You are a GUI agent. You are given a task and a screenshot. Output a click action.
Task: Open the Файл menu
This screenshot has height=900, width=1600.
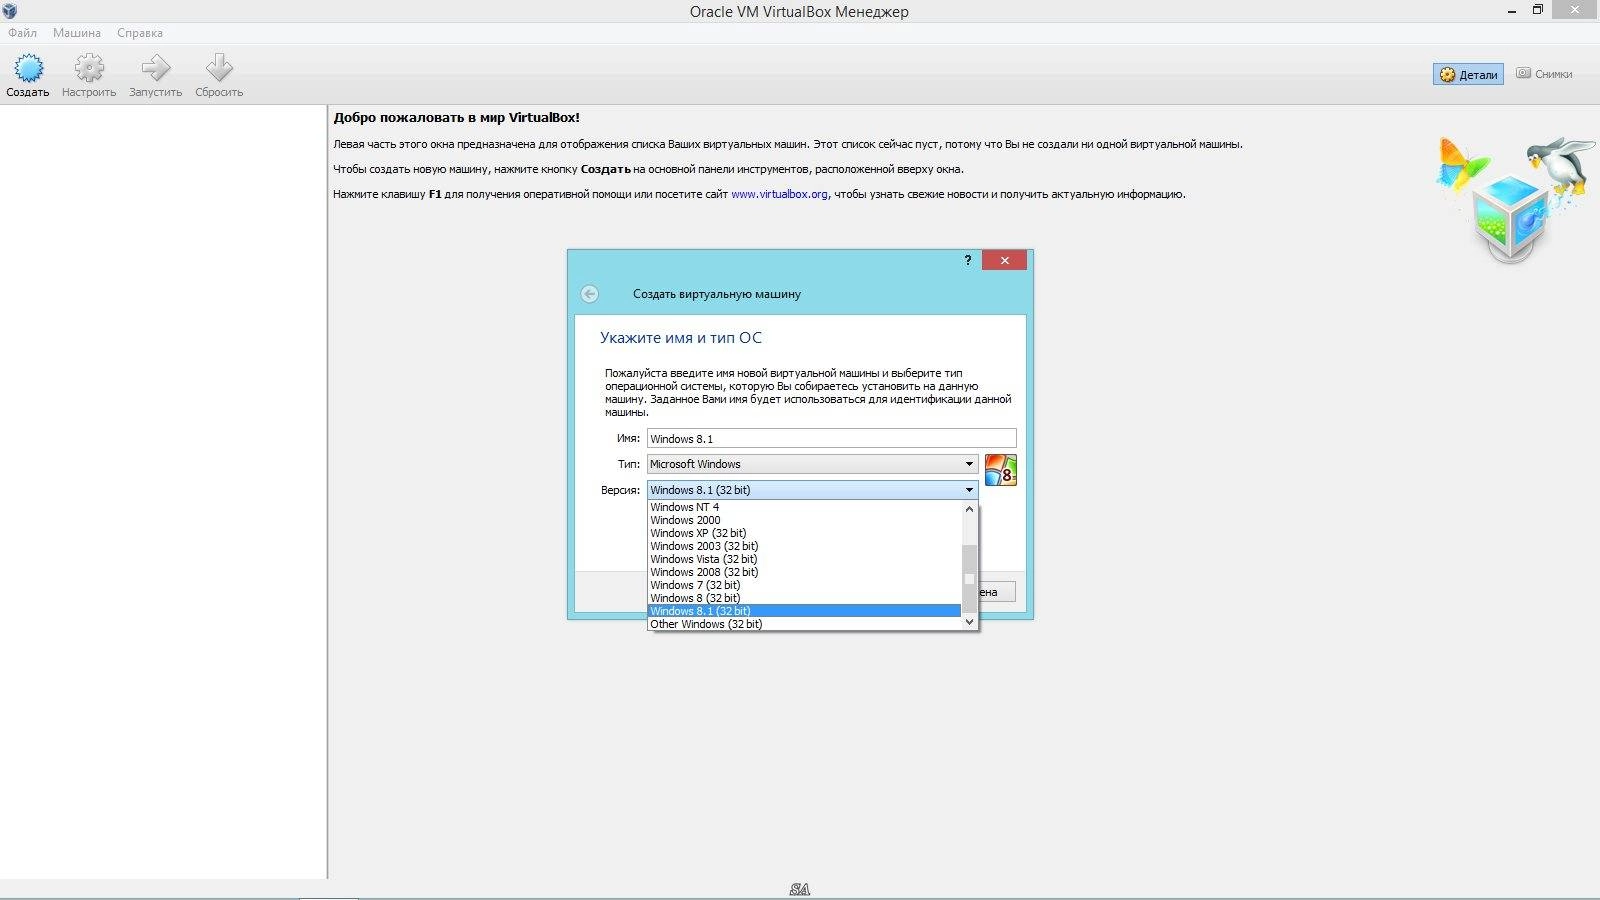(22, 33)
